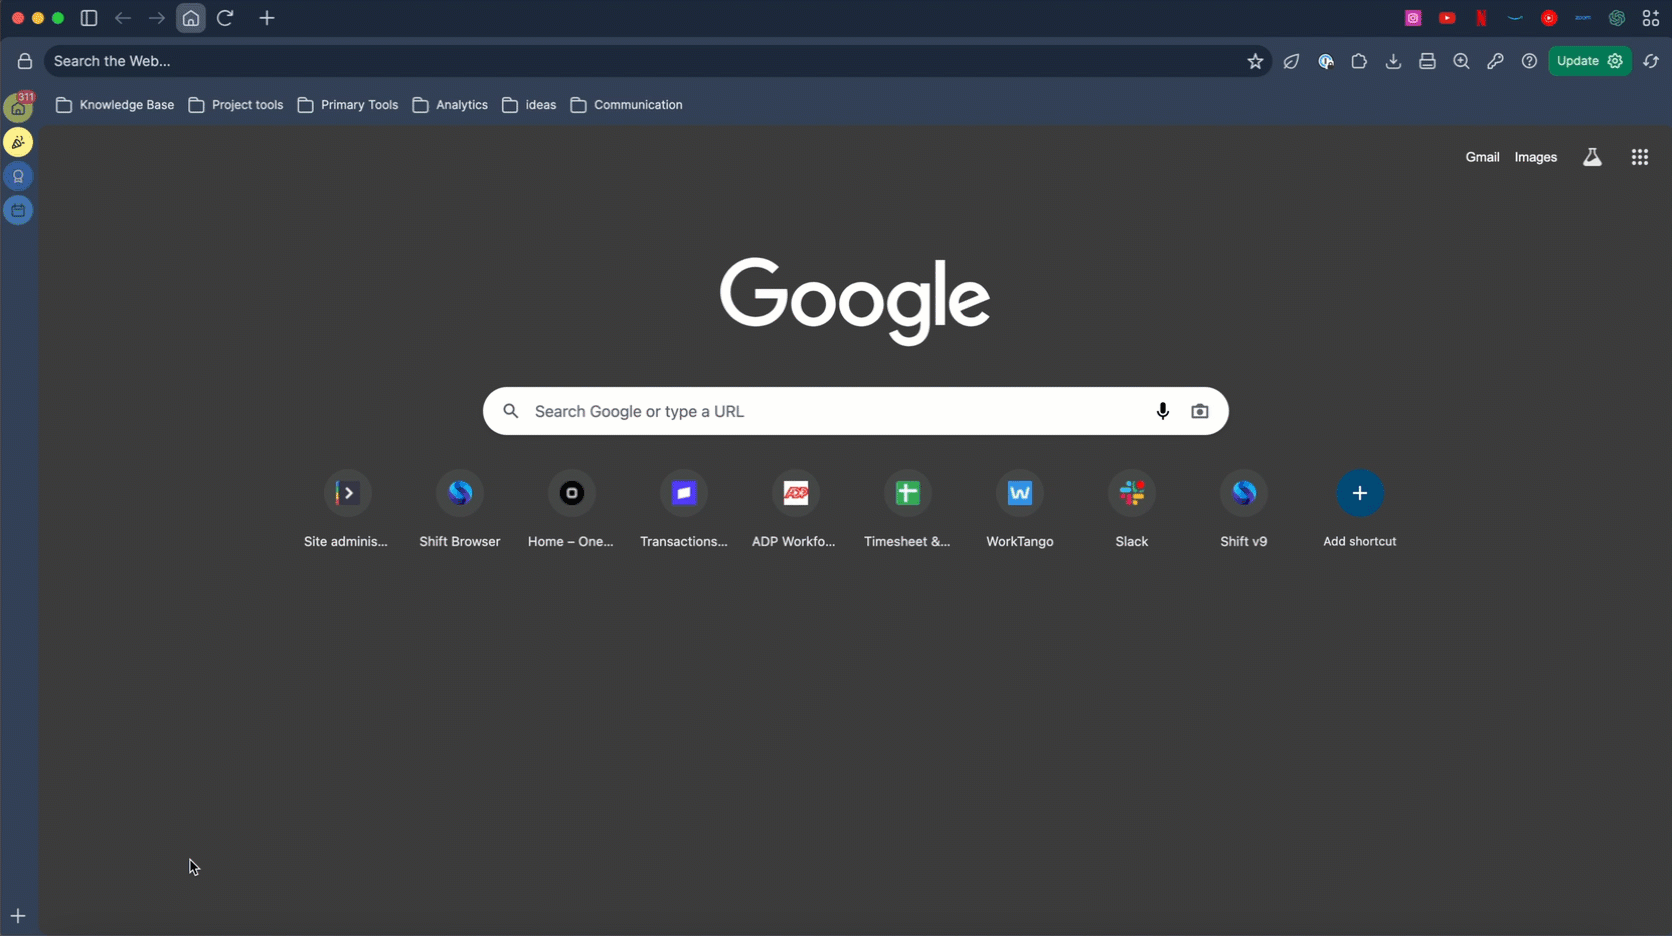Toggle the sidebar panel icon
1672x936 pixels.
89,18
